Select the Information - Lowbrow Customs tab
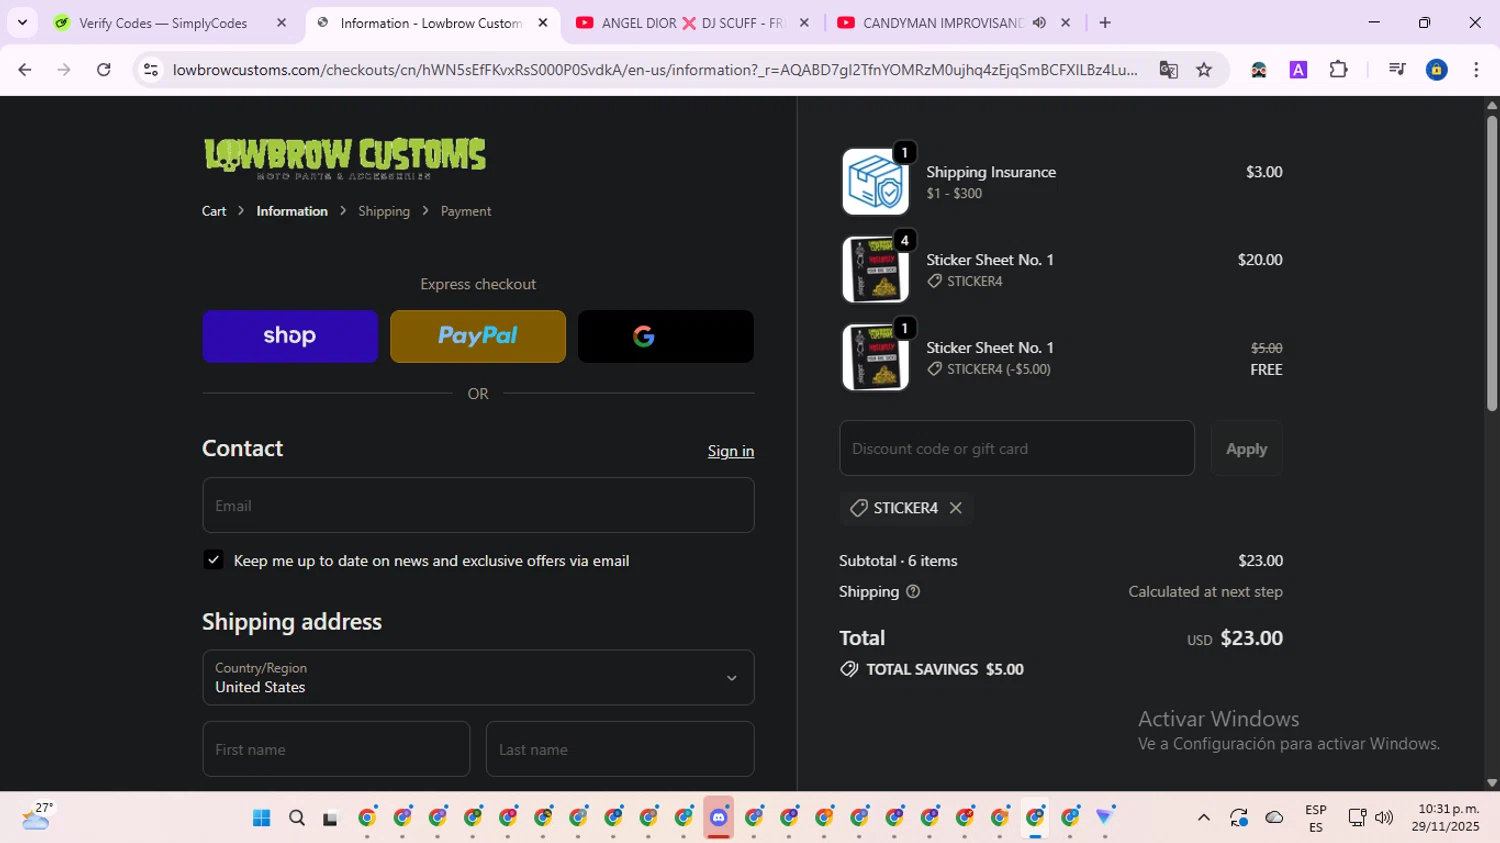The width and height of the screenshot is (1500, 843). tap(431, 23)
